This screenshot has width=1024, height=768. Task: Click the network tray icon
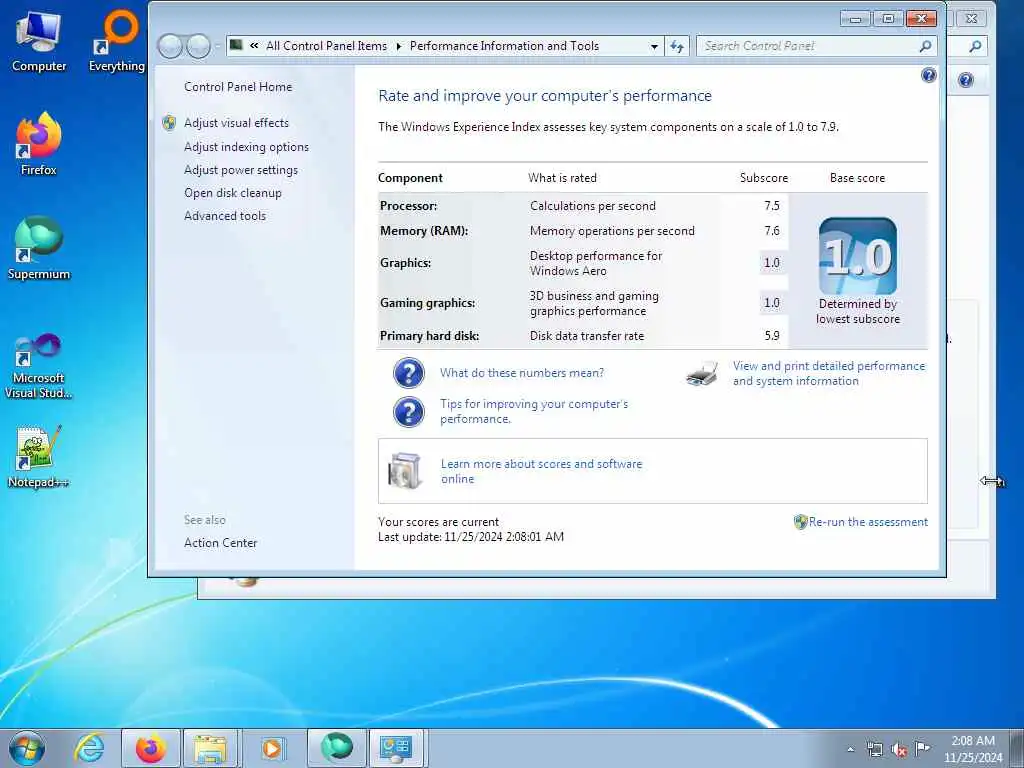coord(874,749)
